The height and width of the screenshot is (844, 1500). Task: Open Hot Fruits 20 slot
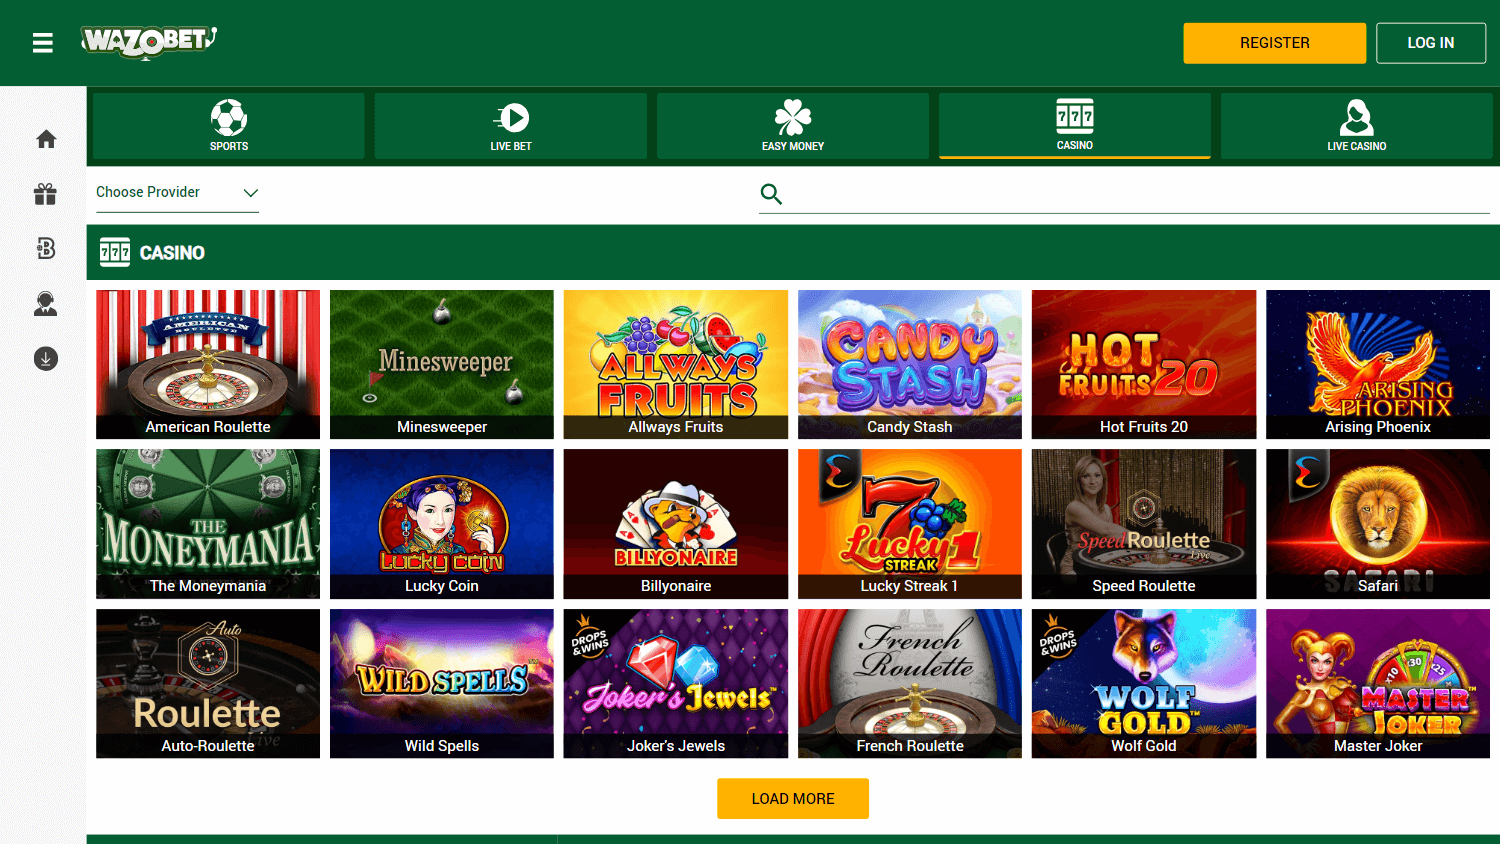[x=1144, y=364]
